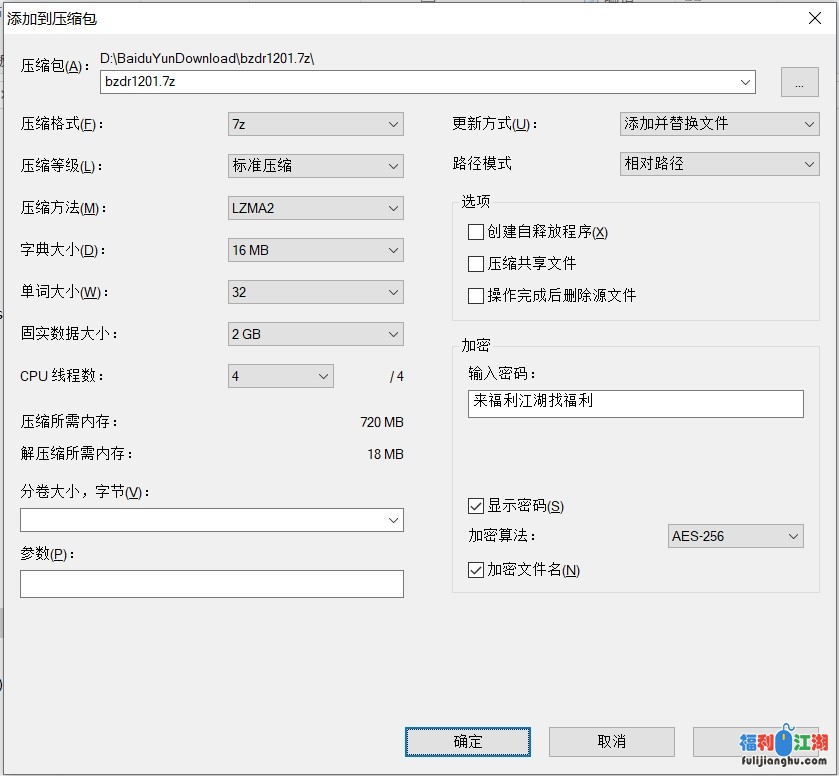This screenshot has width=839, height=776.
Task: Uncheck the 显示密码 checkbox
Action: click(476, 506)
